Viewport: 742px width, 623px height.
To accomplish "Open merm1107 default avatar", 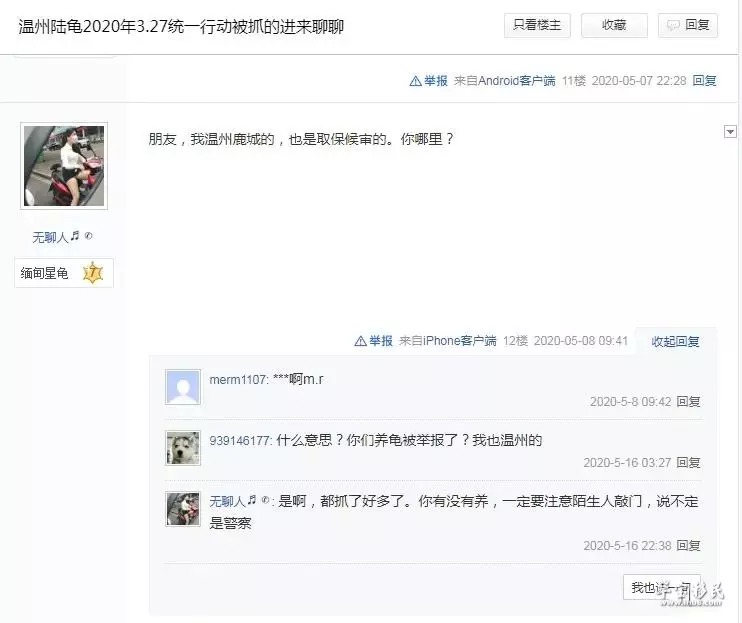I will click(x=183, y=387).
